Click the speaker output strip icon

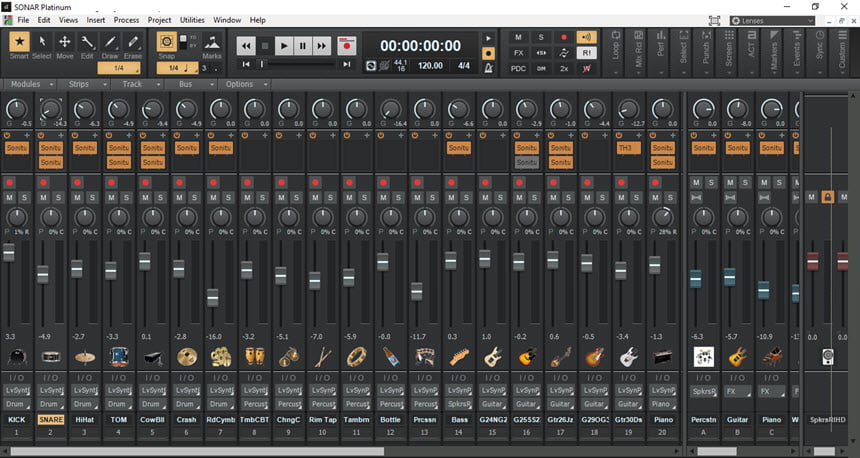pos(828,357)
